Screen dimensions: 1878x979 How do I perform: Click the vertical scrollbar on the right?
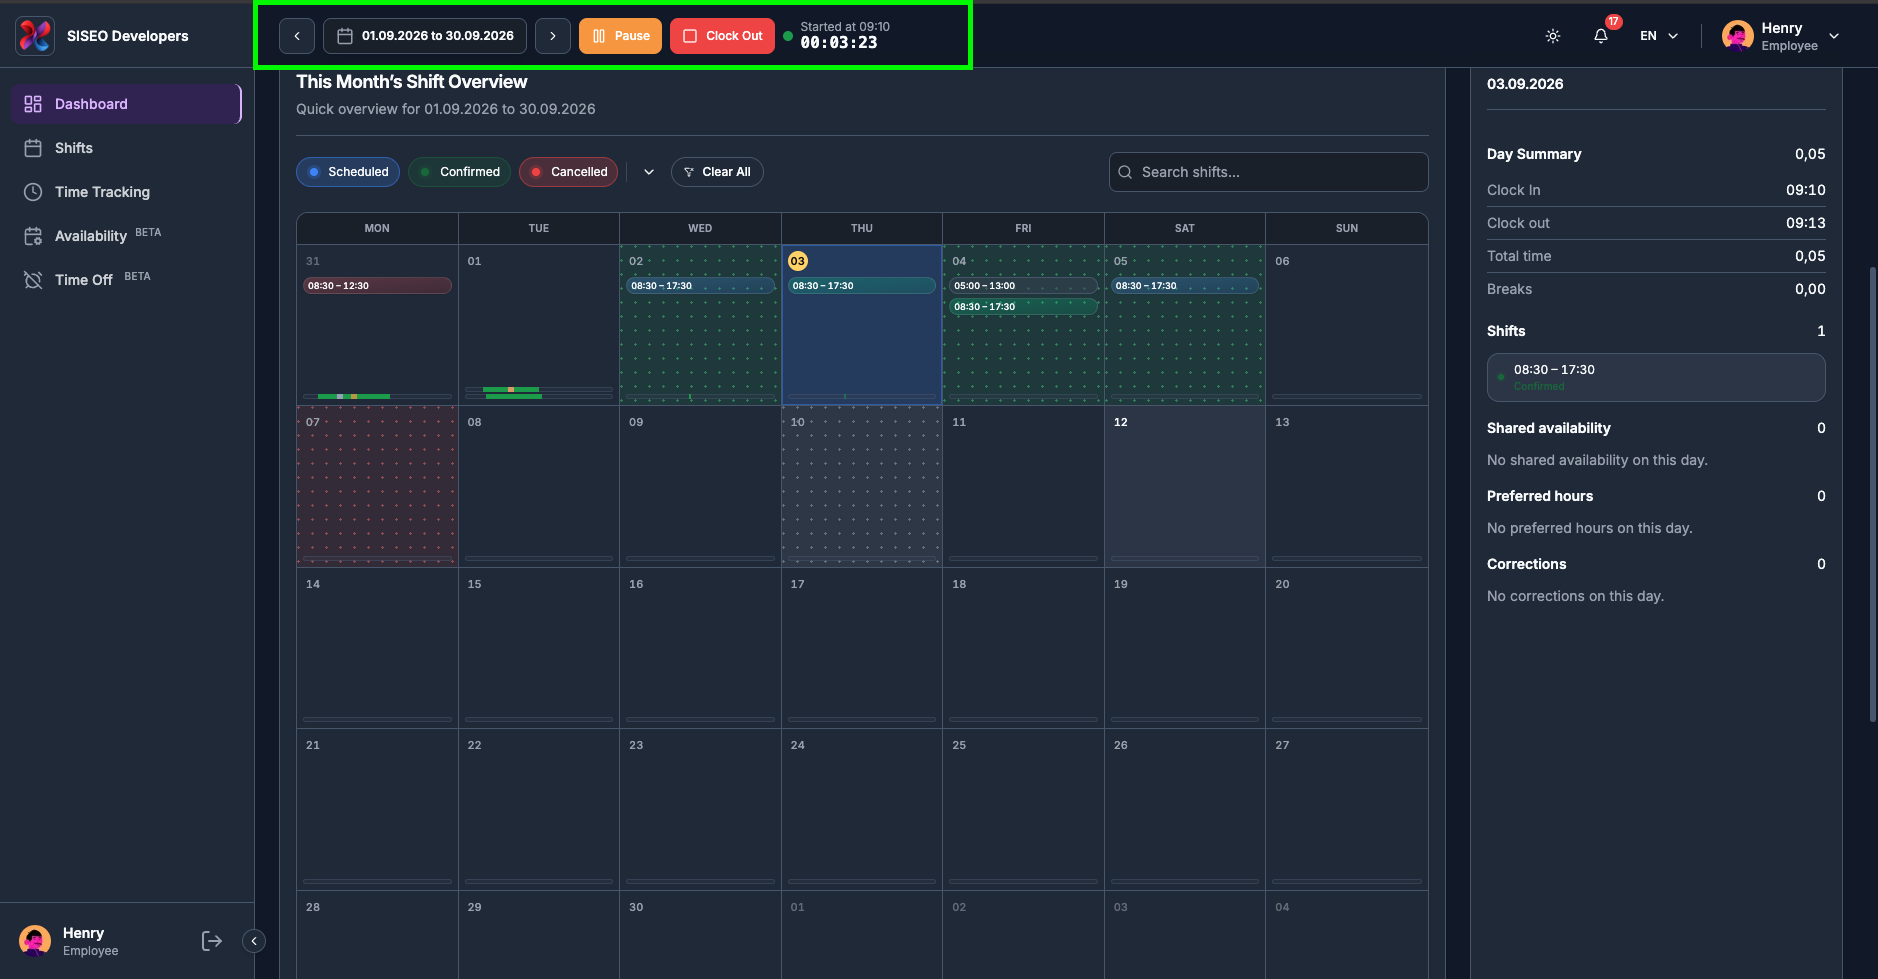click(x=1873, y=494)
